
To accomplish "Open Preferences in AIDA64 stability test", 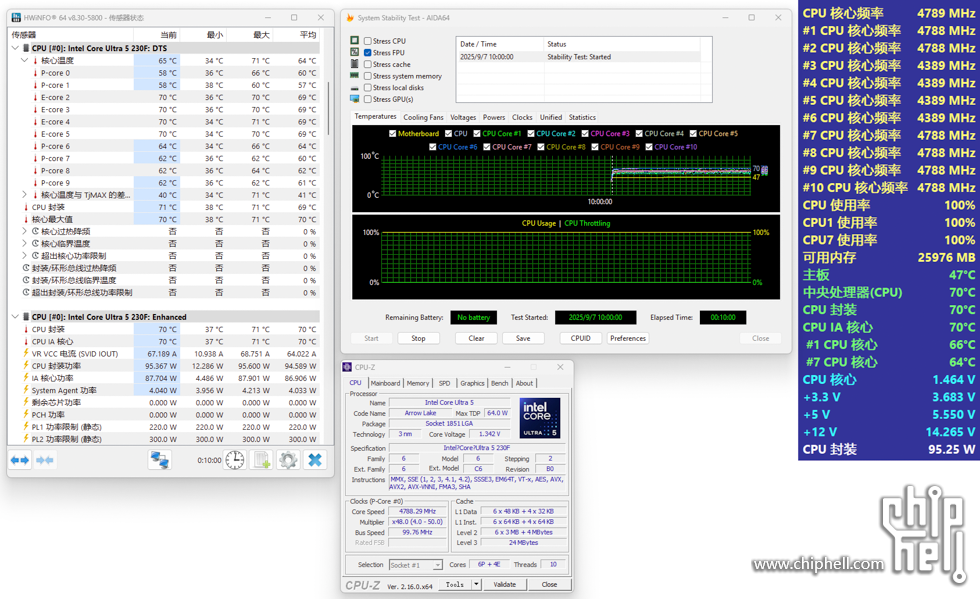I will (x=628, y=338).
